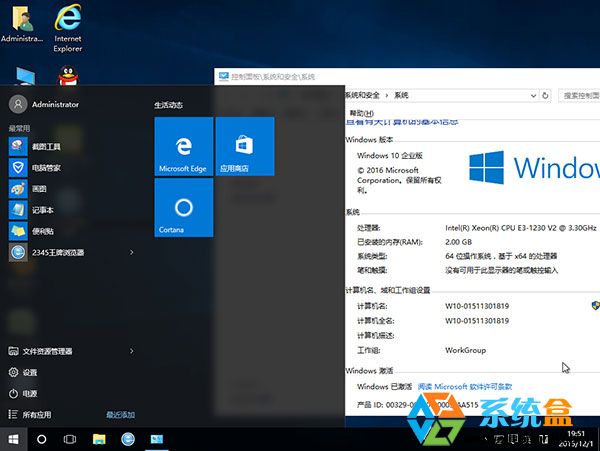Open Task View on the taskbar
The height and width of the screenshot is (451, 600).
point(70,439)
